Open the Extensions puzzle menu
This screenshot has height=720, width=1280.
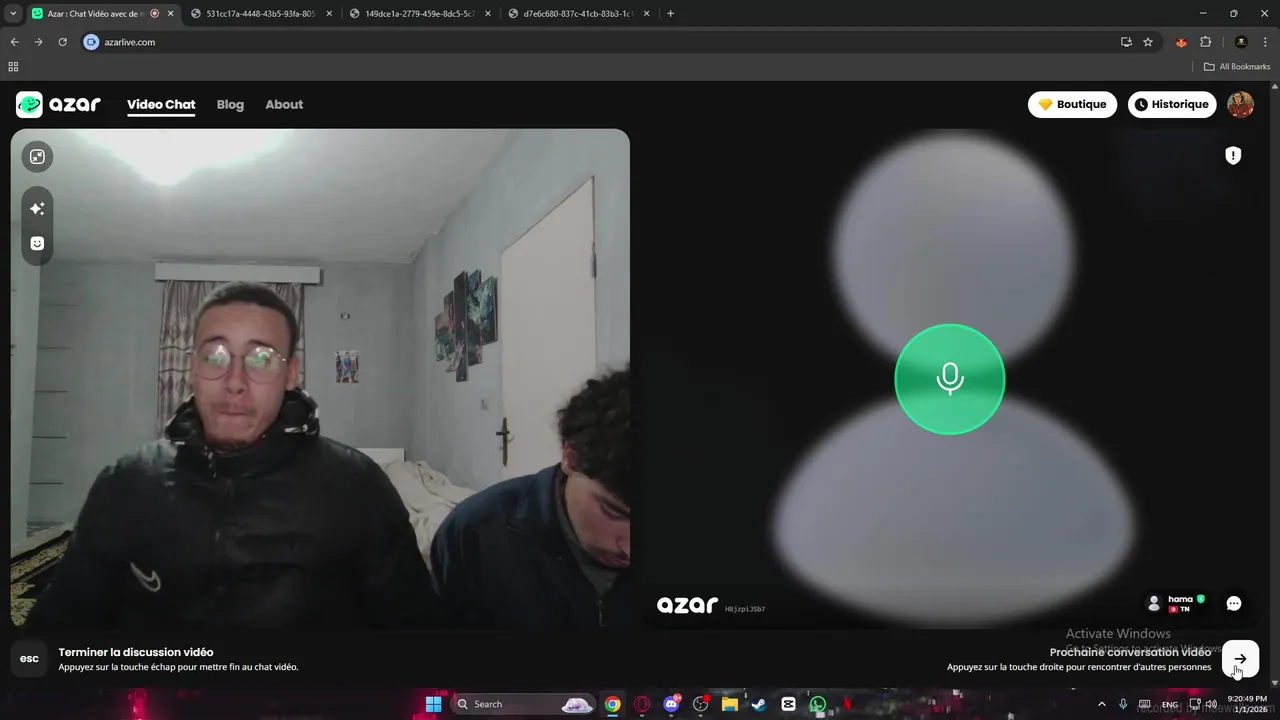(1205, 42)
